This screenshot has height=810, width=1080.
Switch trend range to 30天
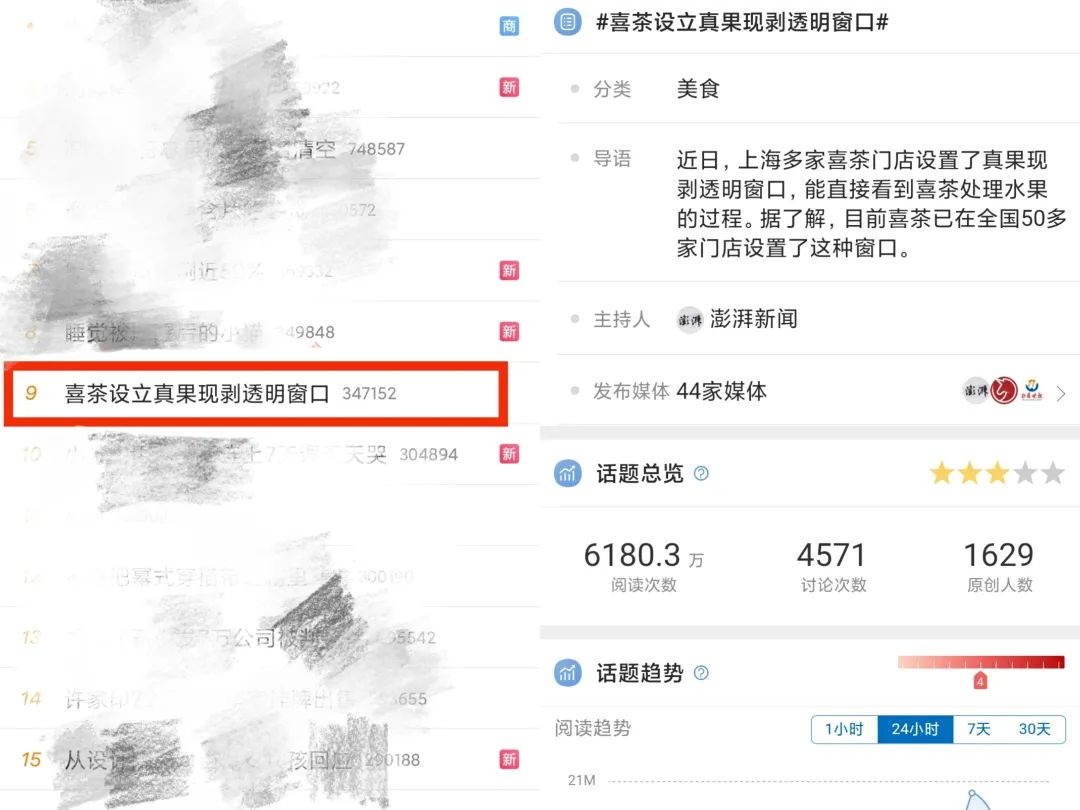[1035, 729]
